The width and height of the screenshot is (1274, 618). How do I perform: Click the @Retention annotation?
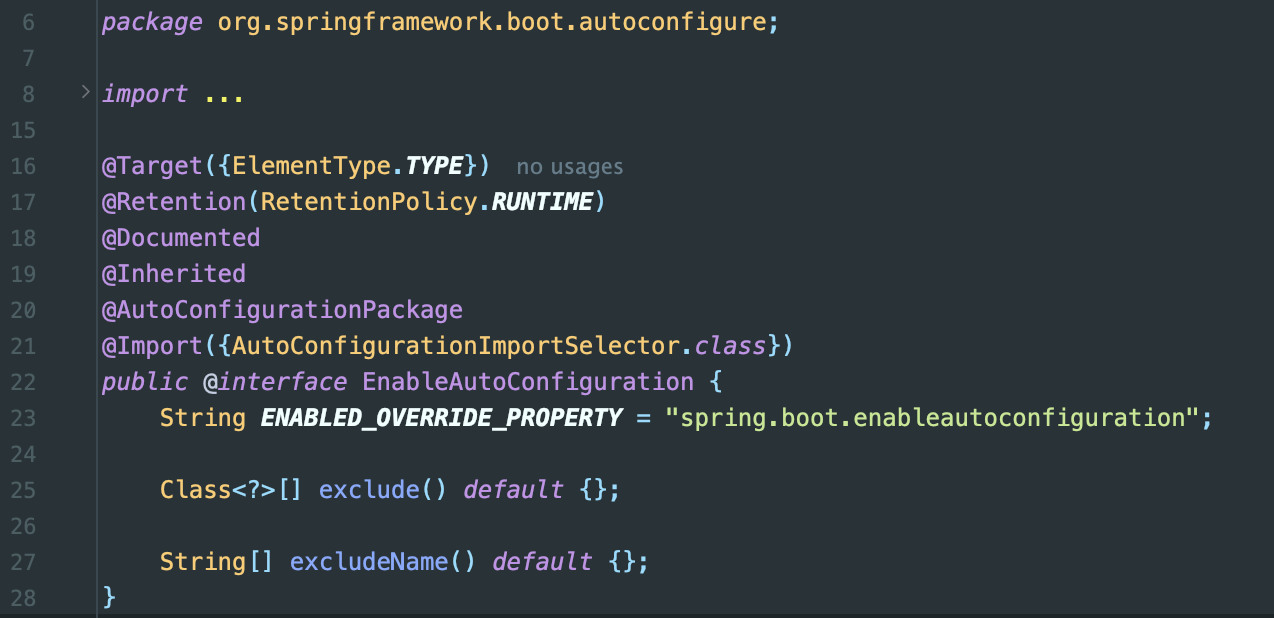173,202
